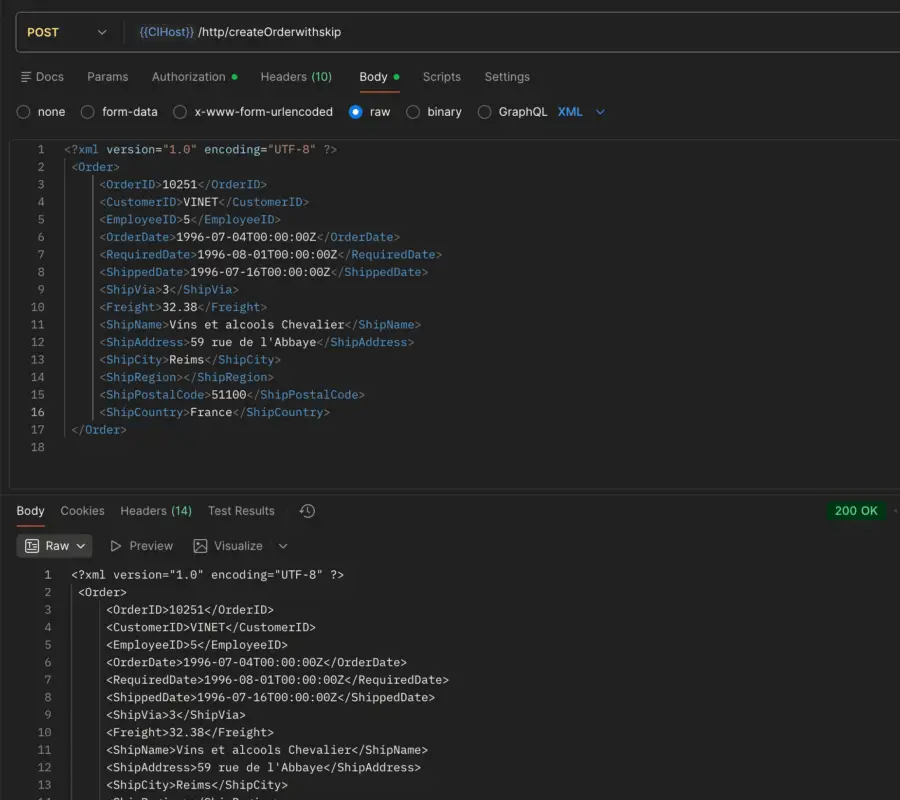Open the Raw response format dropdown
The image size is (900, 800).
pos(56,546)
